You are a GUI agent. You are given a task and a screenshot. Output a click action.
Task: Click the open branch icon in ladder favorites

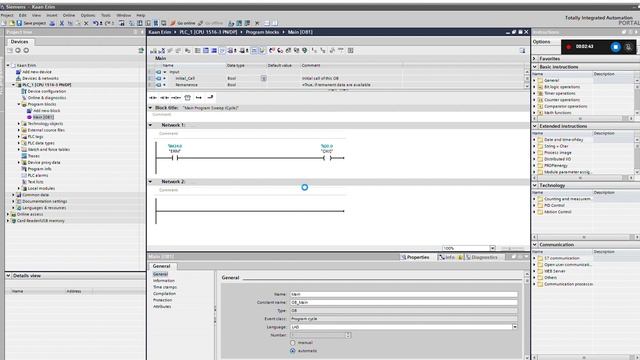coord(199,98)
